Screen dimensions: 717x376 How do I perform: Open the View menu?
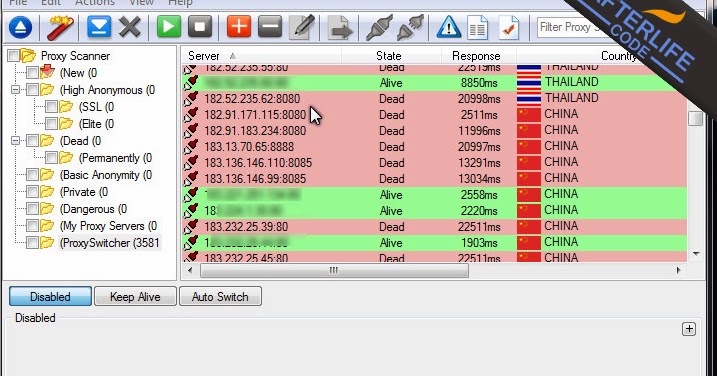(141, 3)
